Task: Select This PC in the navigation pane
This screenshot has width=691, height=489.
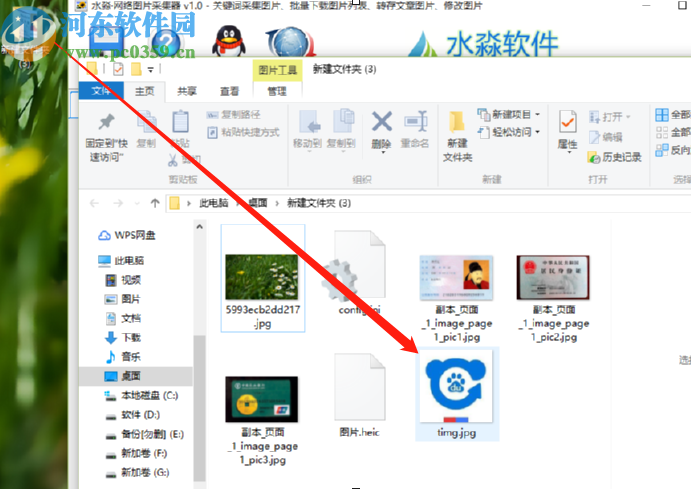Action: (121, 261)
